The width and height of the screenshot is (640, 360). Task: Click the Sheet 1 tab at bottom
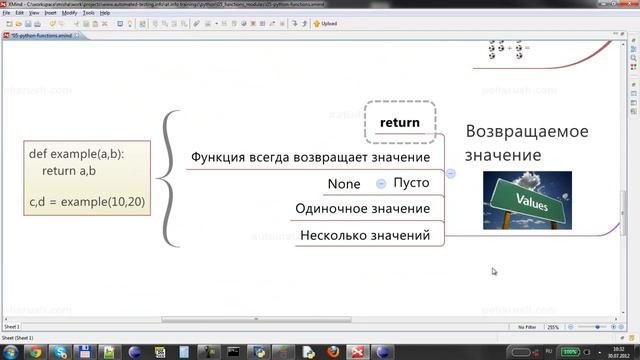[11, 327]
